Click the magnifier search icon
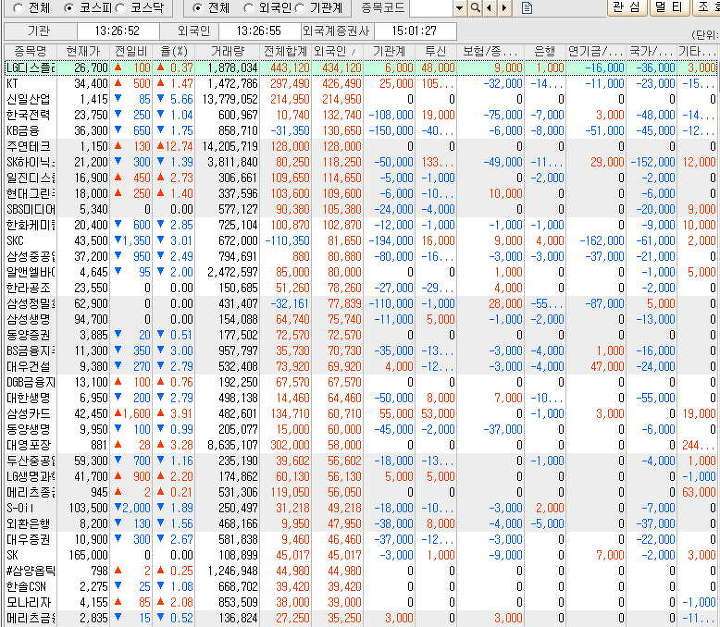This screenshot has height=627, width=720. click(x=476, y=8)
